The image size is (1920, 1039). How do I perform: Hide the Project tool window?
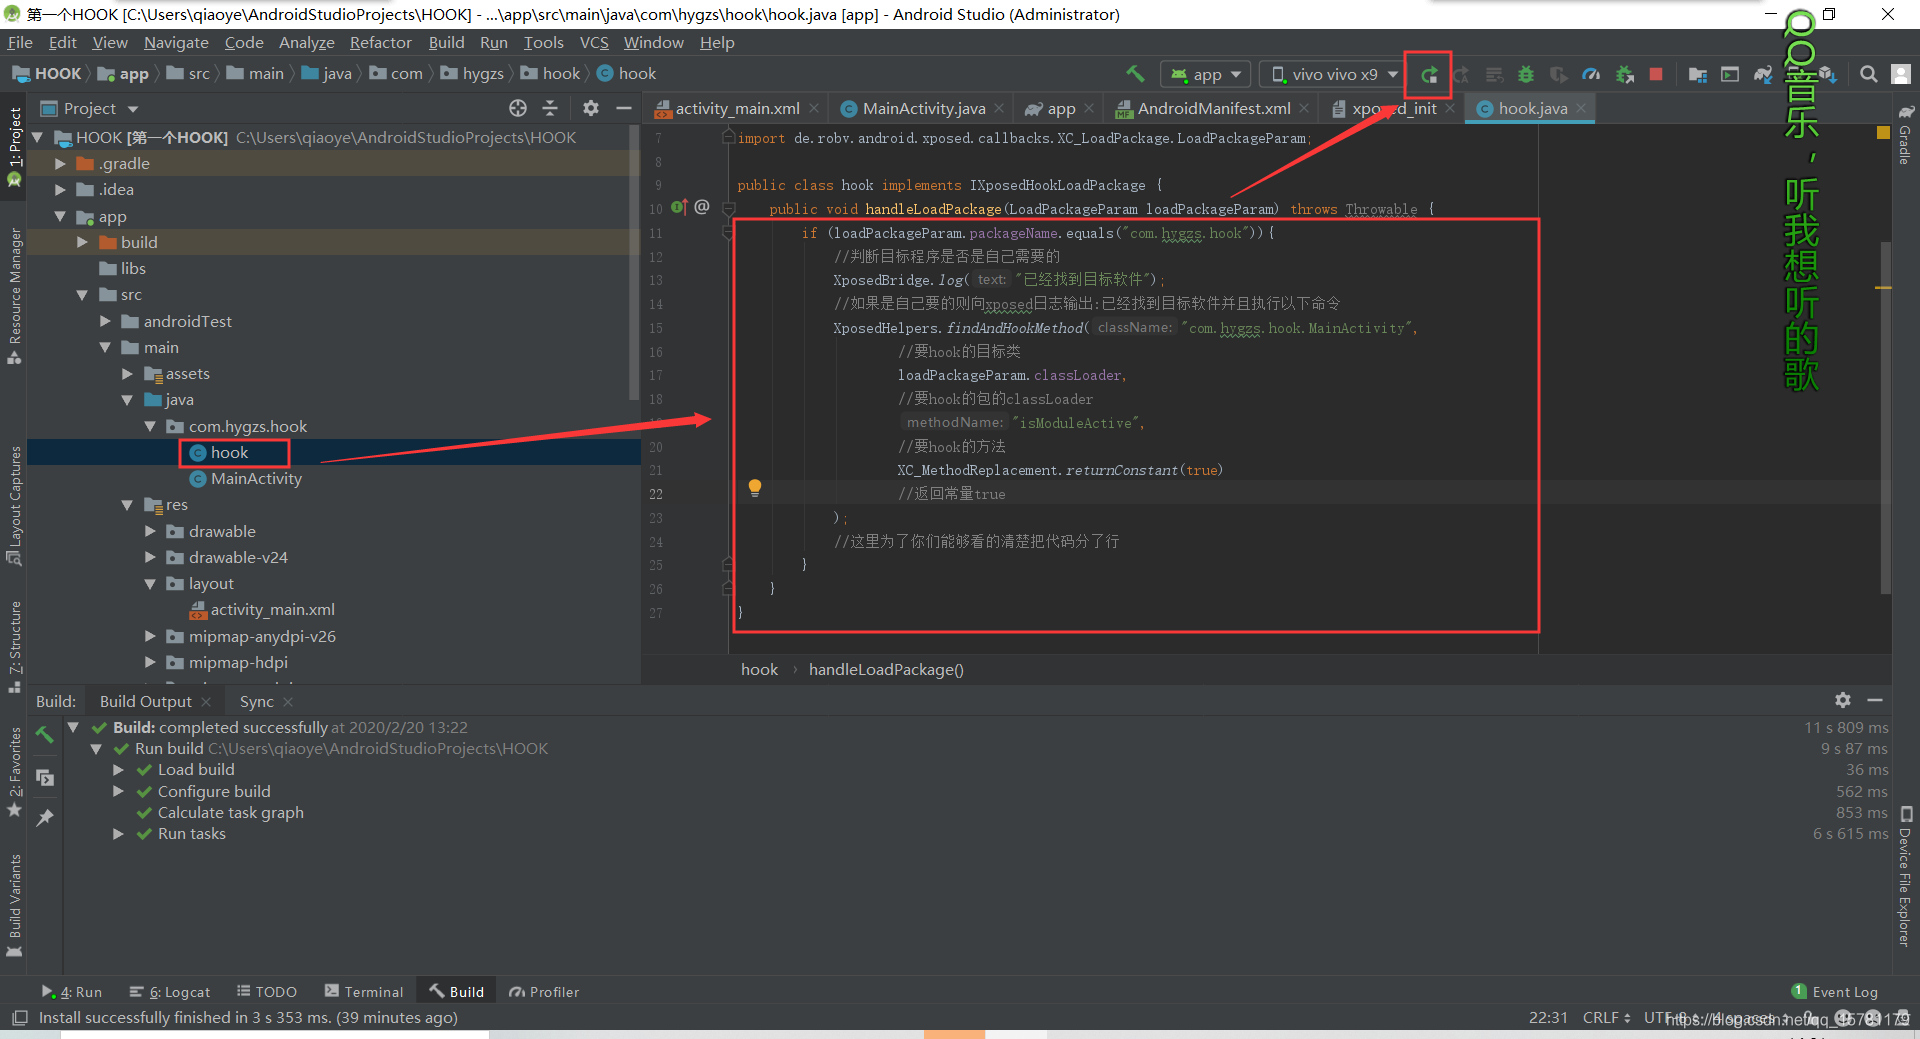click(624, 108)
